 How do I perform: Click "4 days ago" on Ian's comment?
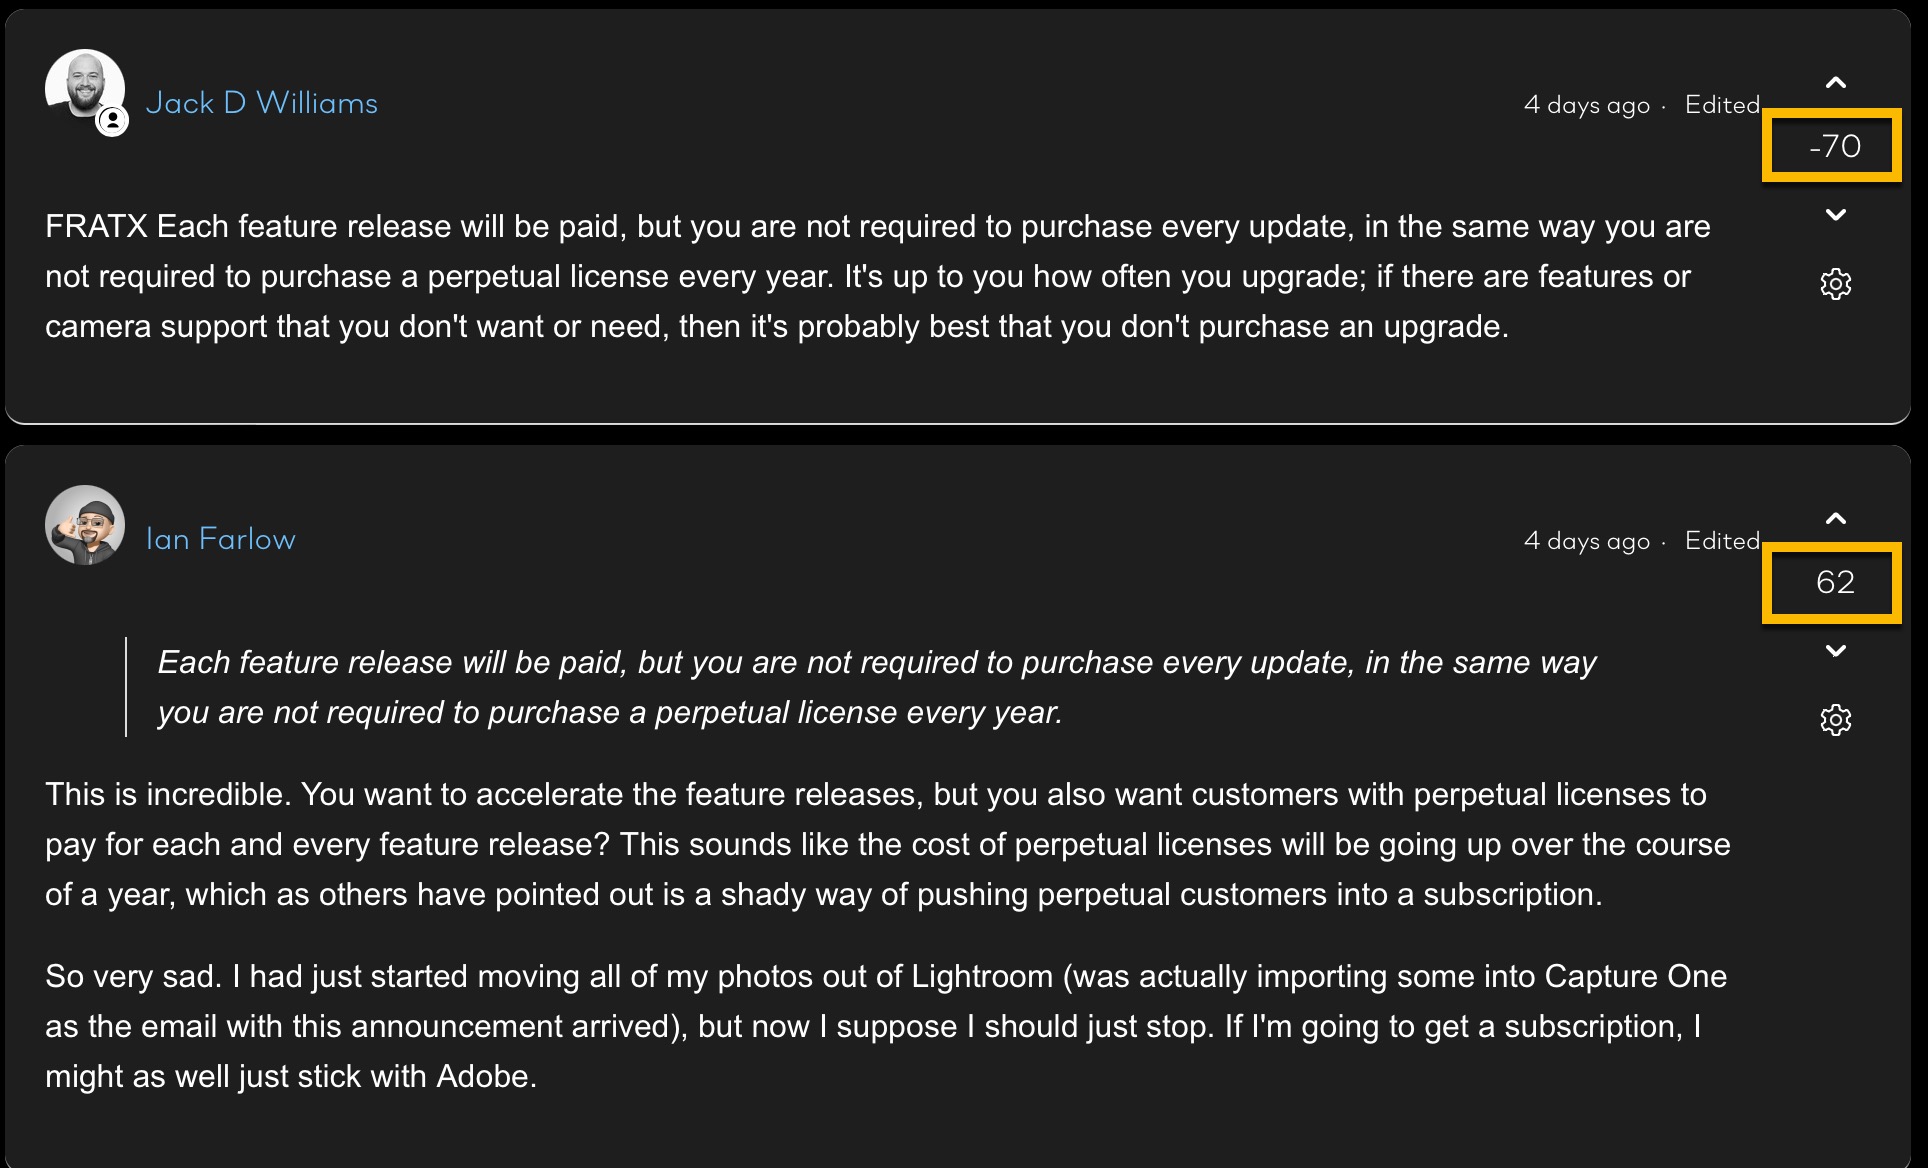pos(1586,541)
